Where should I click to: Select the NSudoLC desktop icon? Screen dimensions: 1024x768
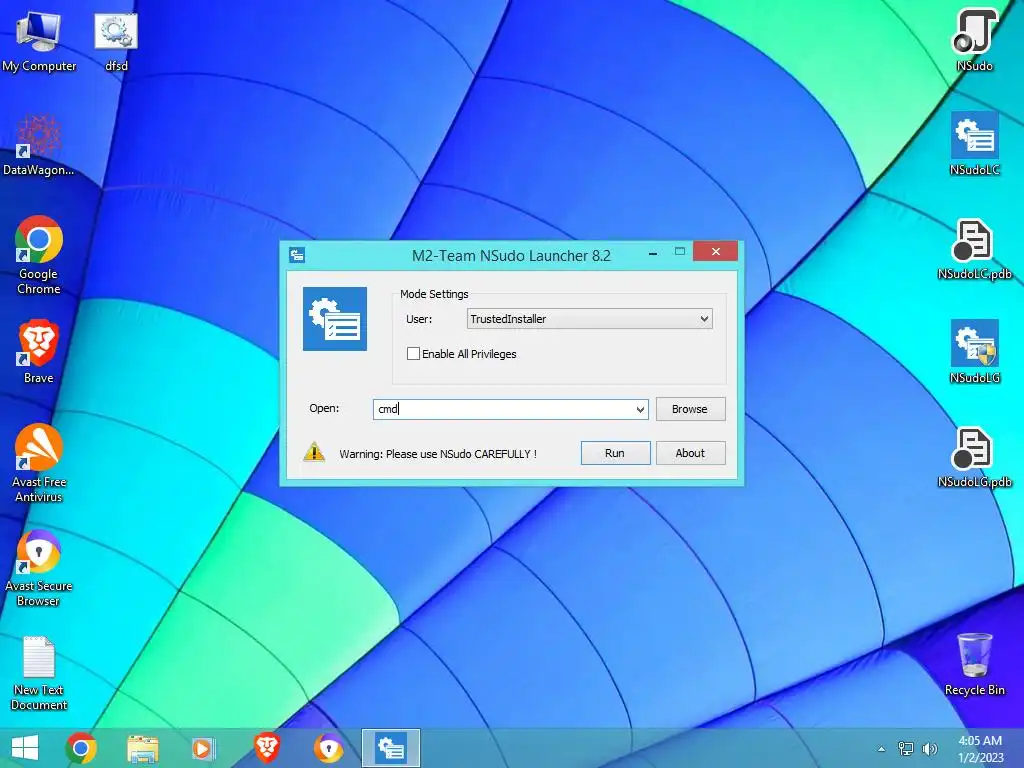tap(974, 144)
